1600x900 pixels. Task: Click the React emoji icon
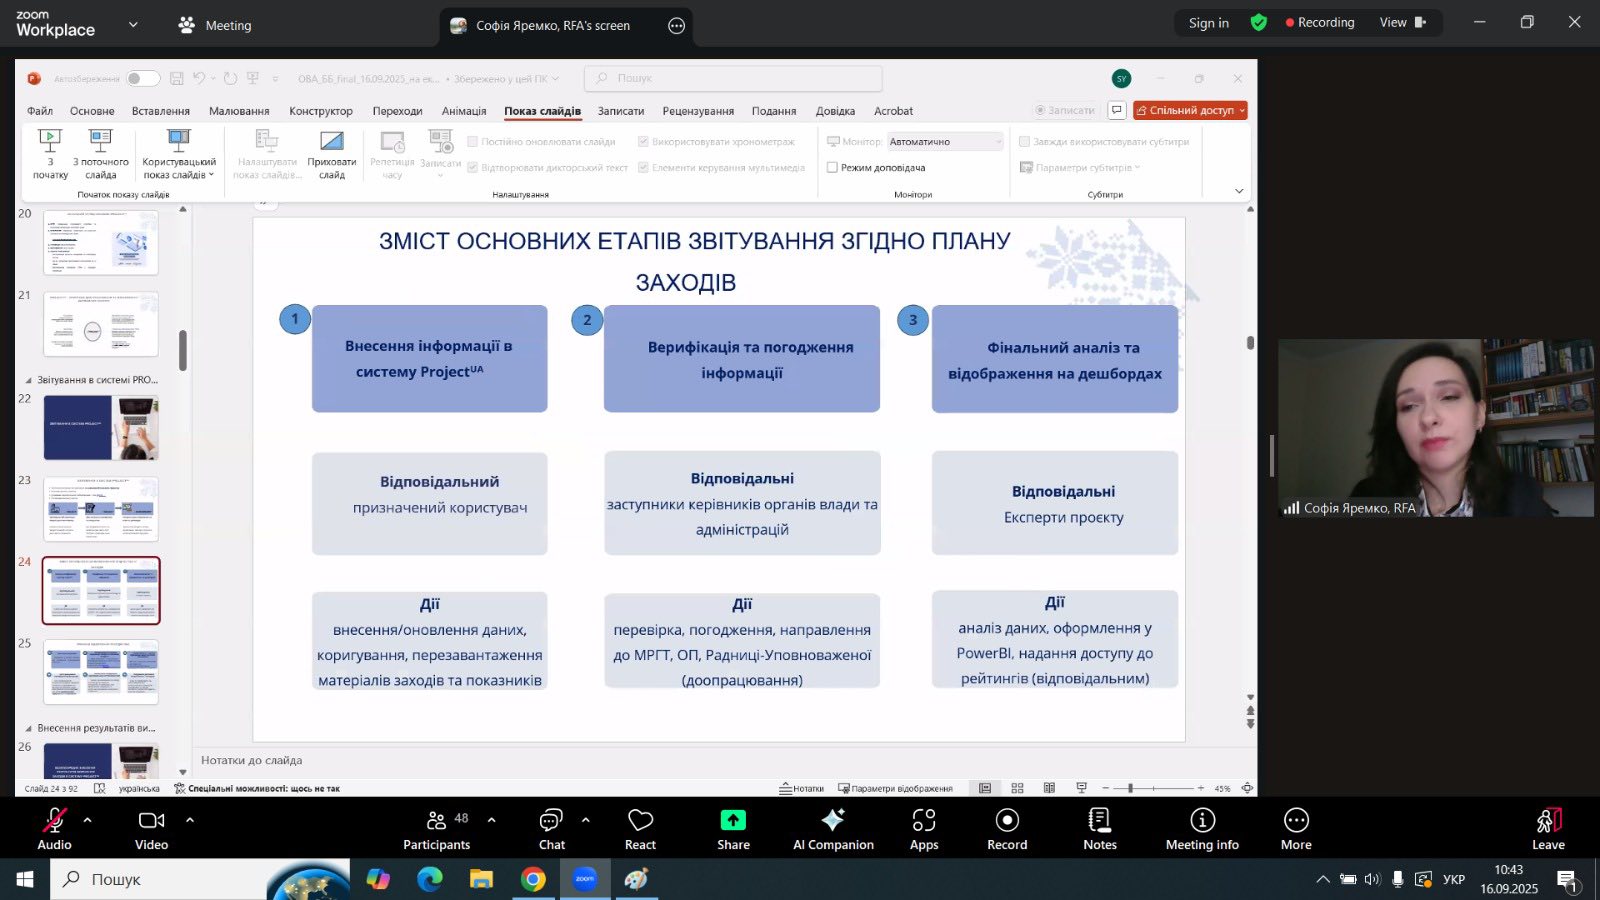click(x=640, y=829)
